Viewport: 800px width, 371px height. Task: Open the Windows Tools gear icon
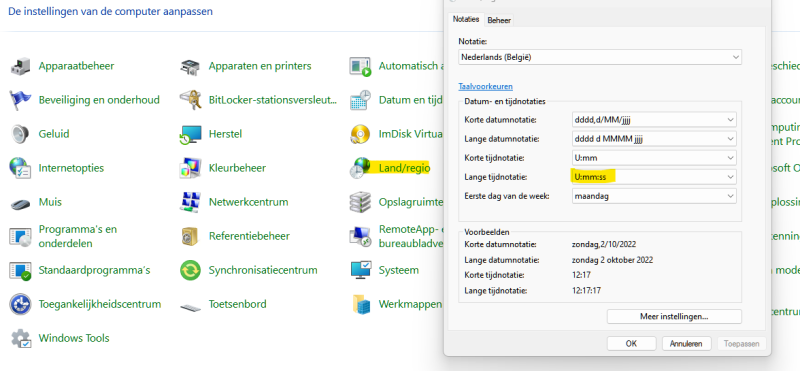coord(21,338)
